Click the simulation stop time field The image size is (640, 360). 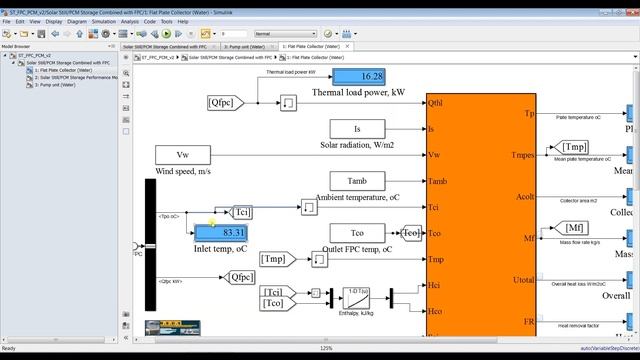pos(233,34)
